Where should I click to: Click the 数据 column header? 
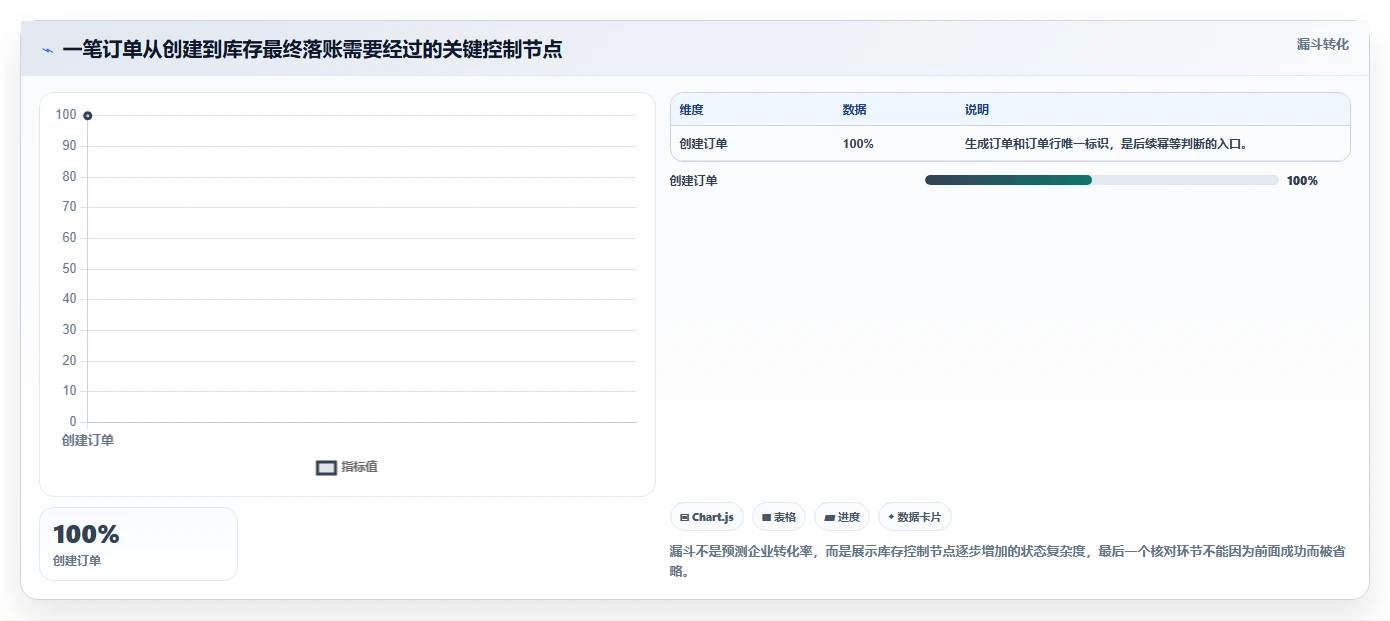(x=855, y=110)
